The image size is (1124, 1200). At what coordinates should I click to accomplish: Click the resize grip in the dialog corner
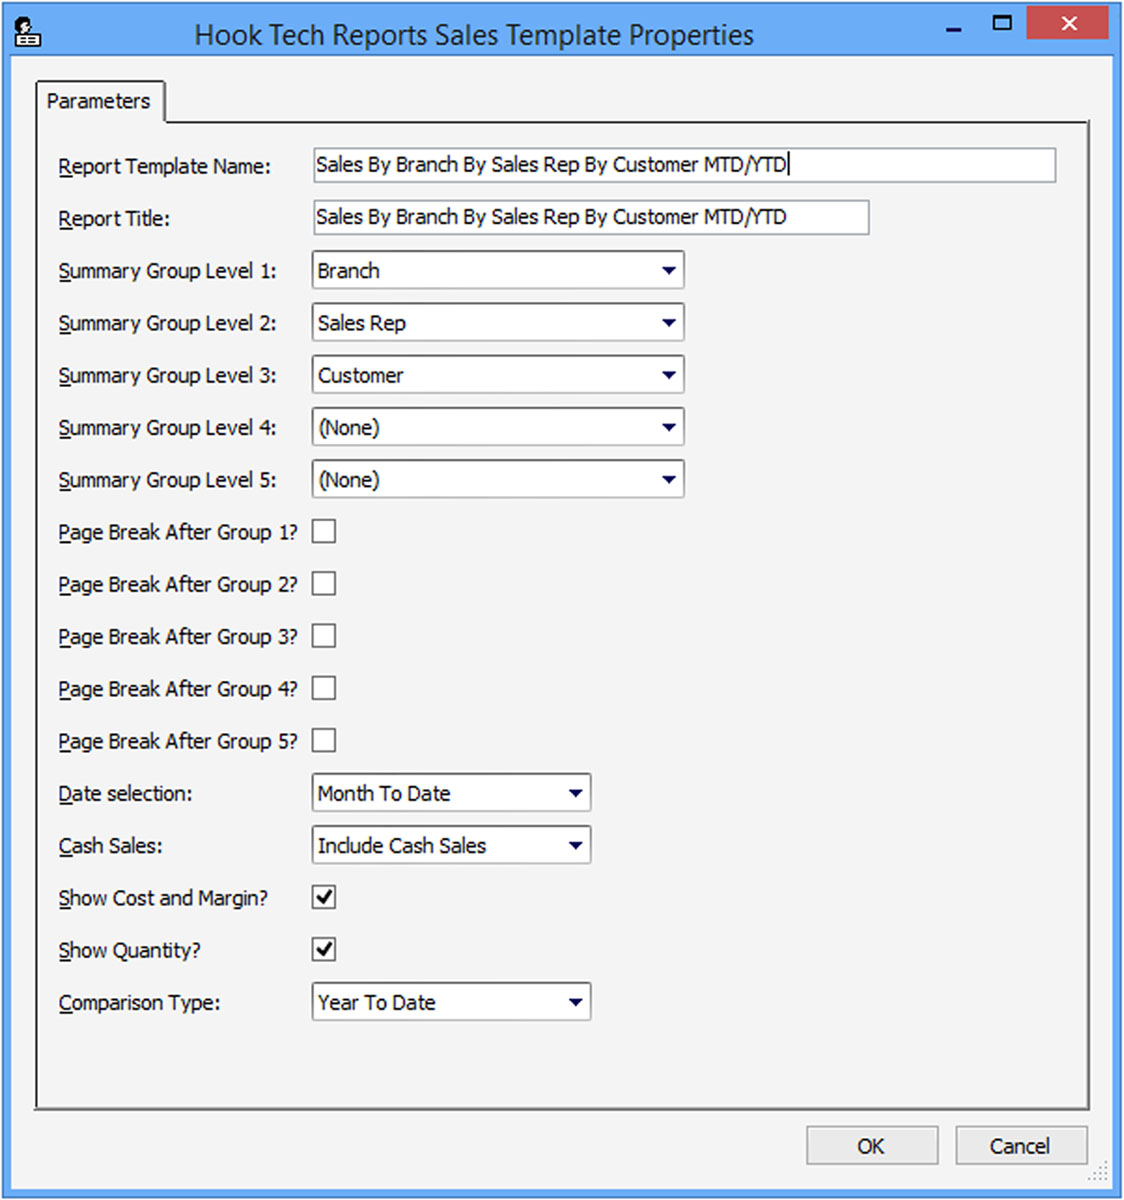click(1099, 1172)
